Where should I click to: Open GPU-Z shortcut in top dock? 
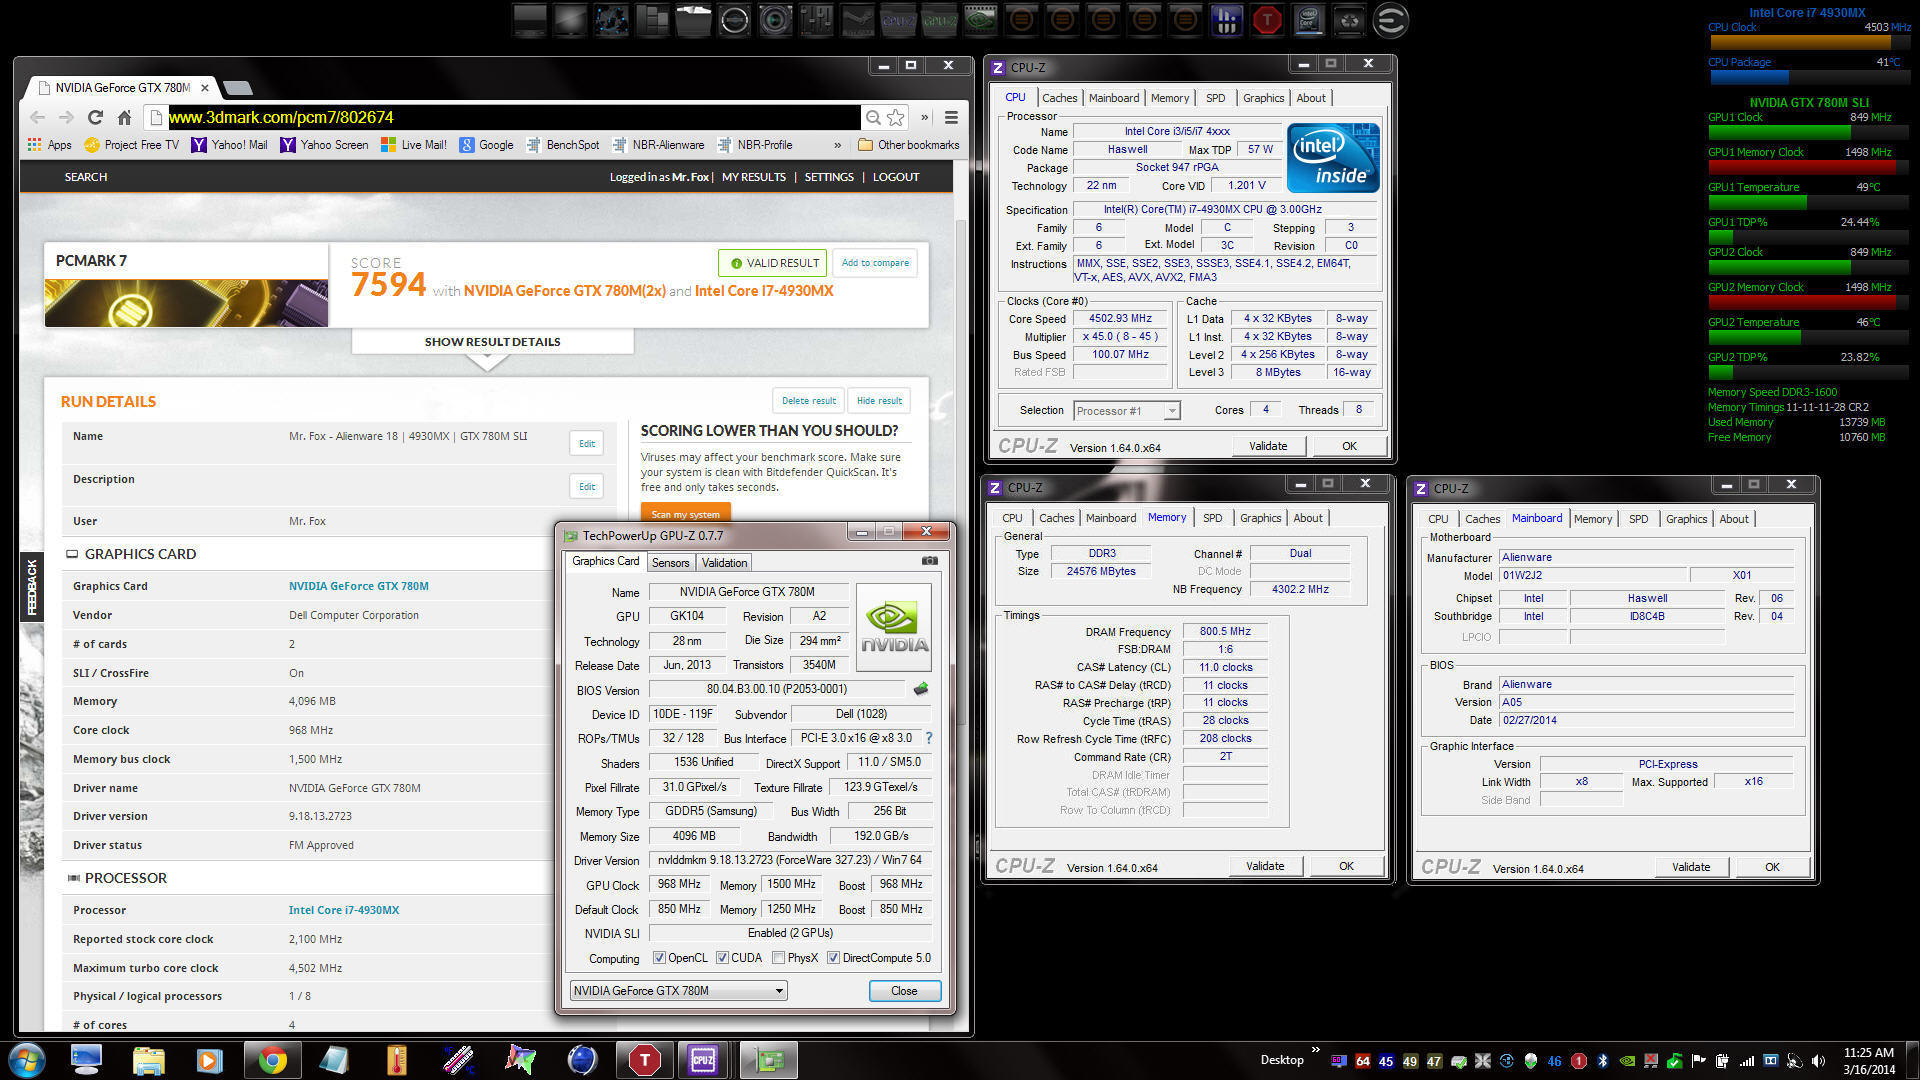[939, 20]
